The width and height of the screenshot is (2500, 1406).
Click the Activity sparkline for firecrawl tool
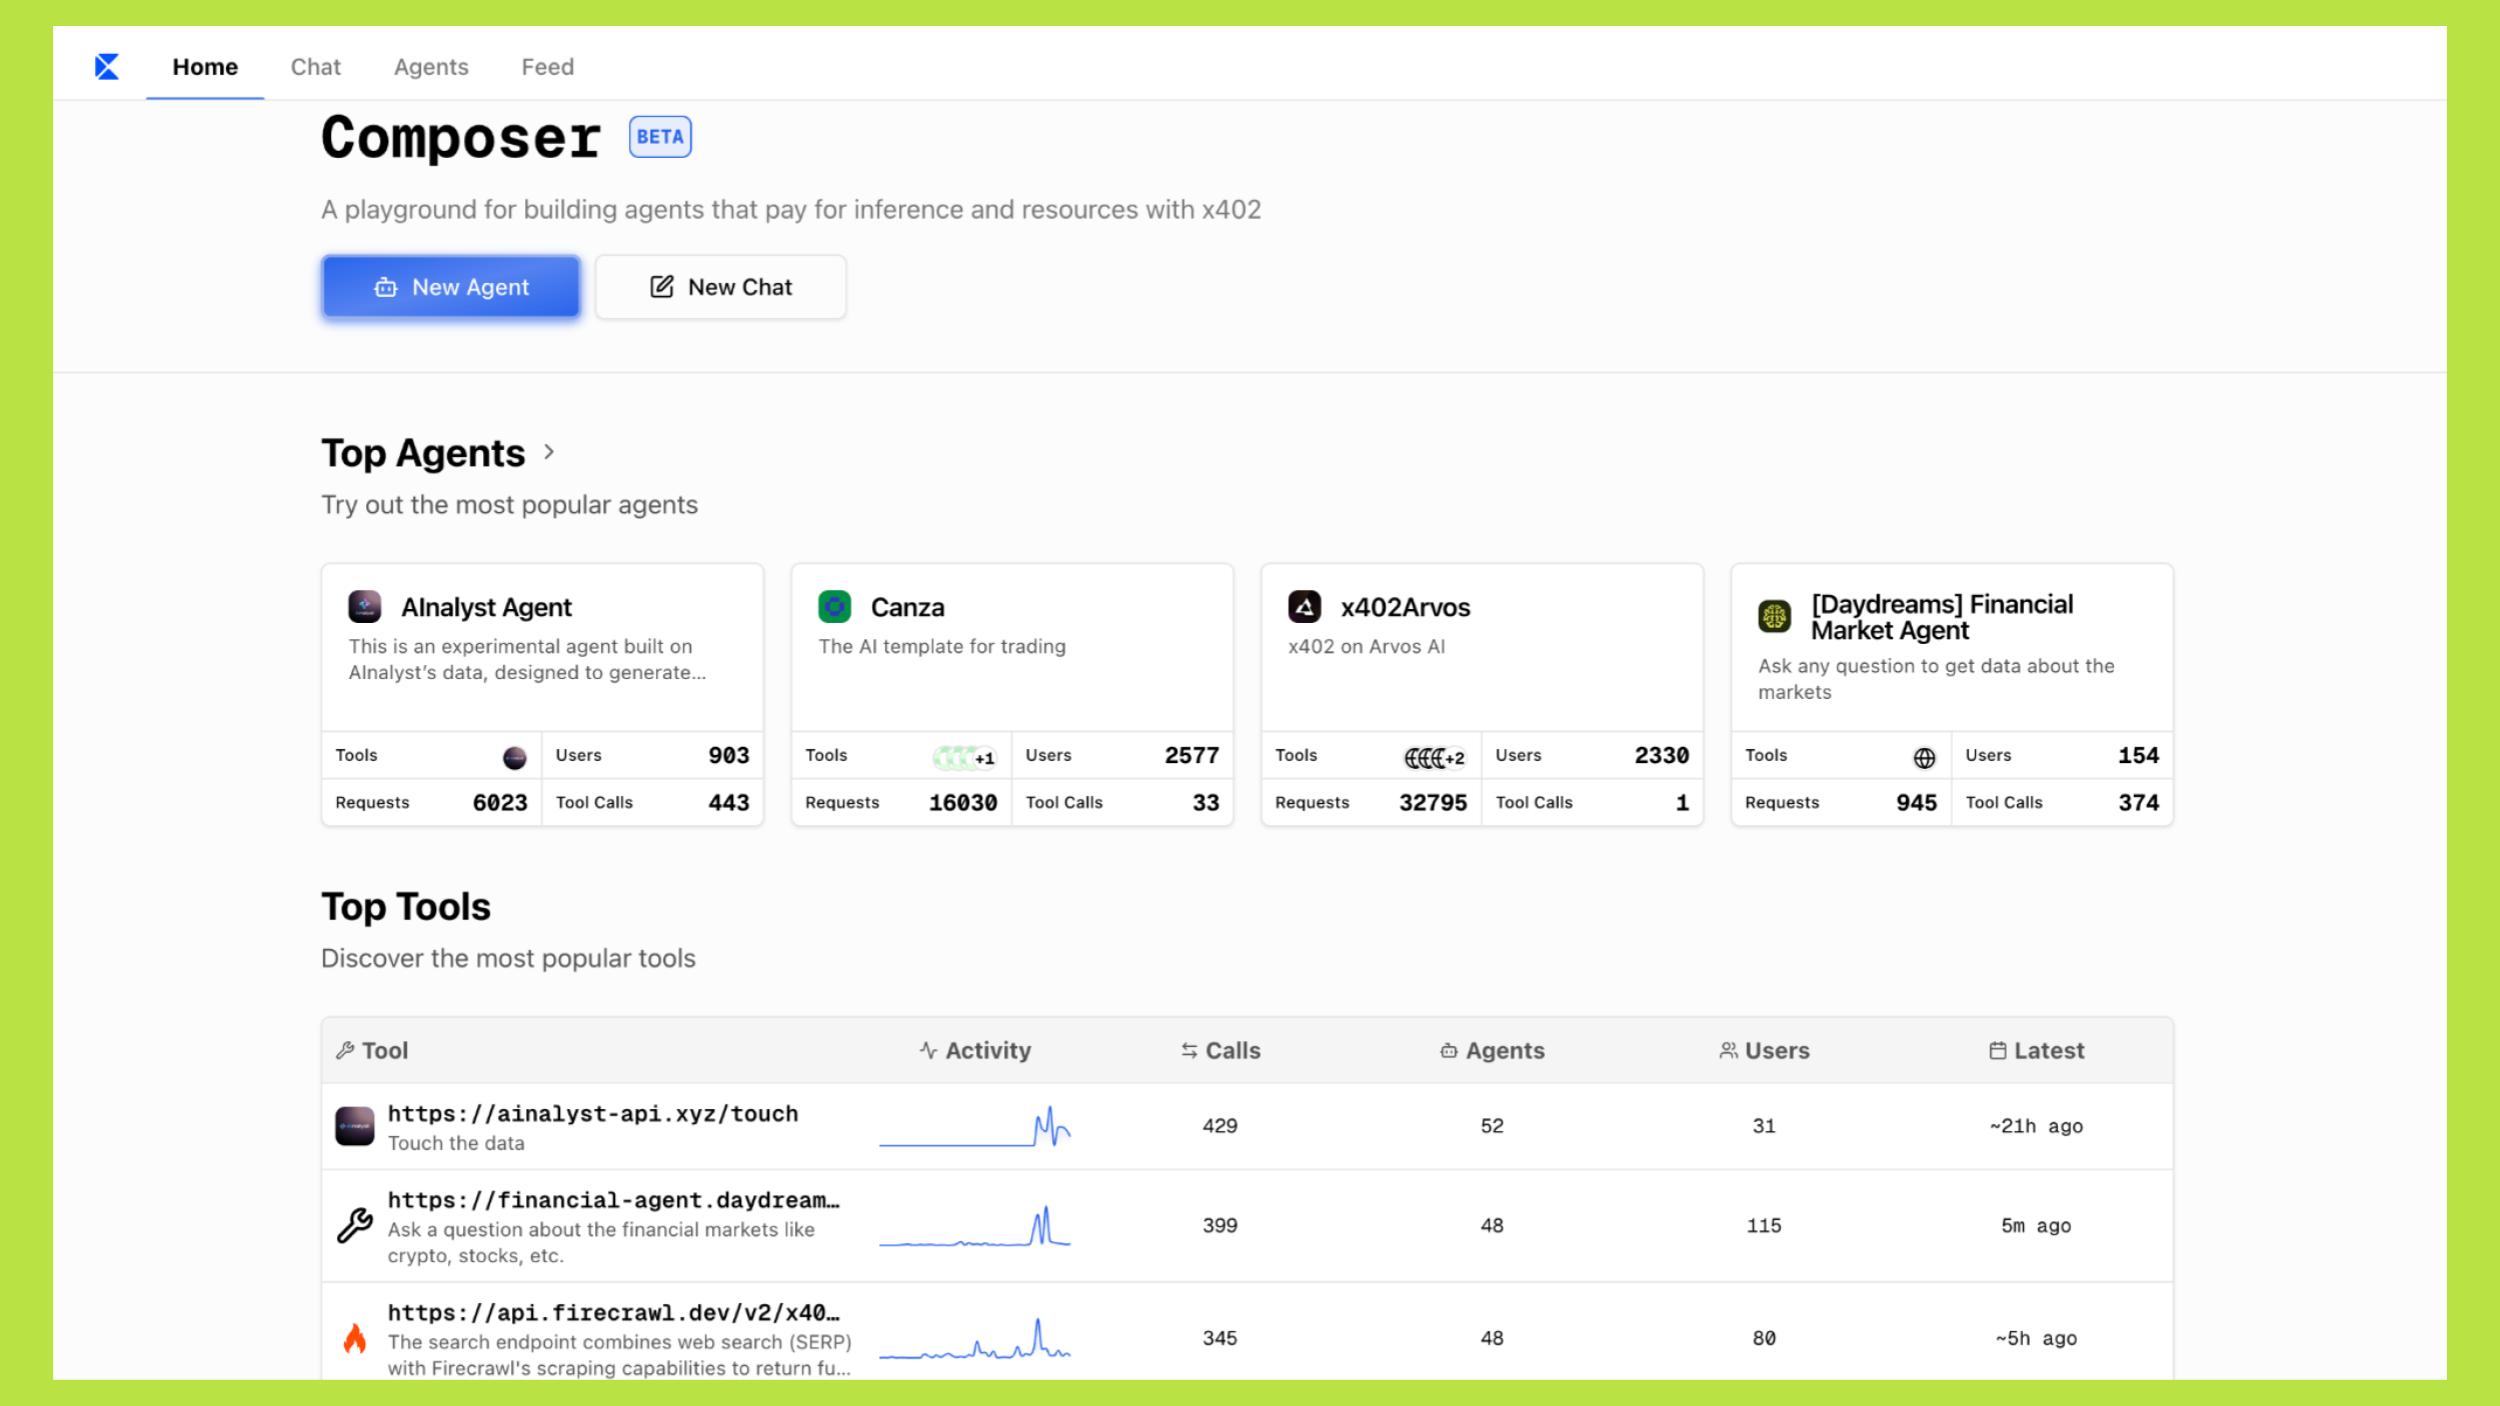tap(975, 1338)
